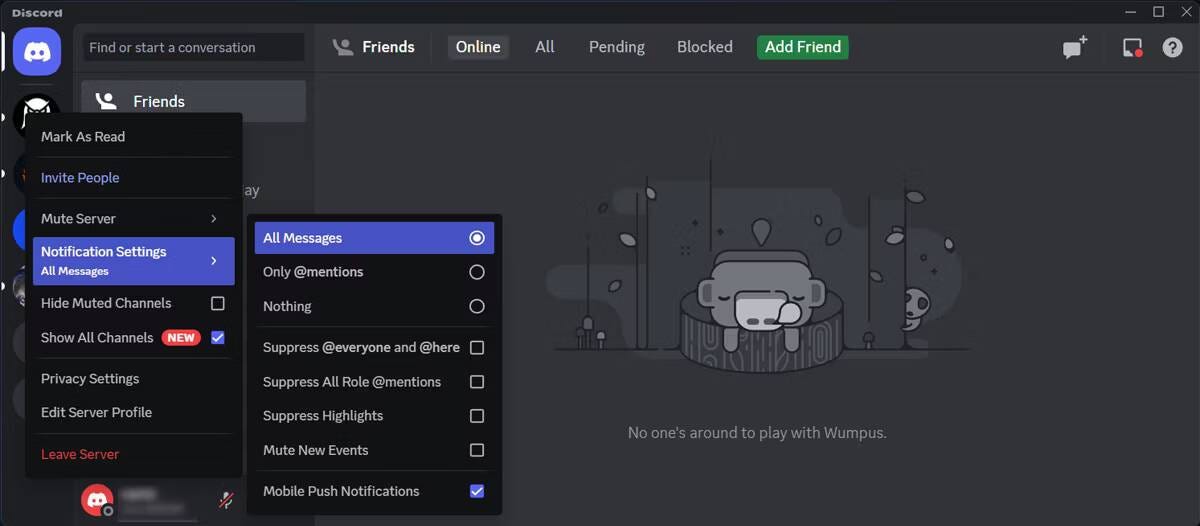Screen dimensions: 1200x526
Task: Maximize the Discord window
Action: click(x=1158, y=12)
